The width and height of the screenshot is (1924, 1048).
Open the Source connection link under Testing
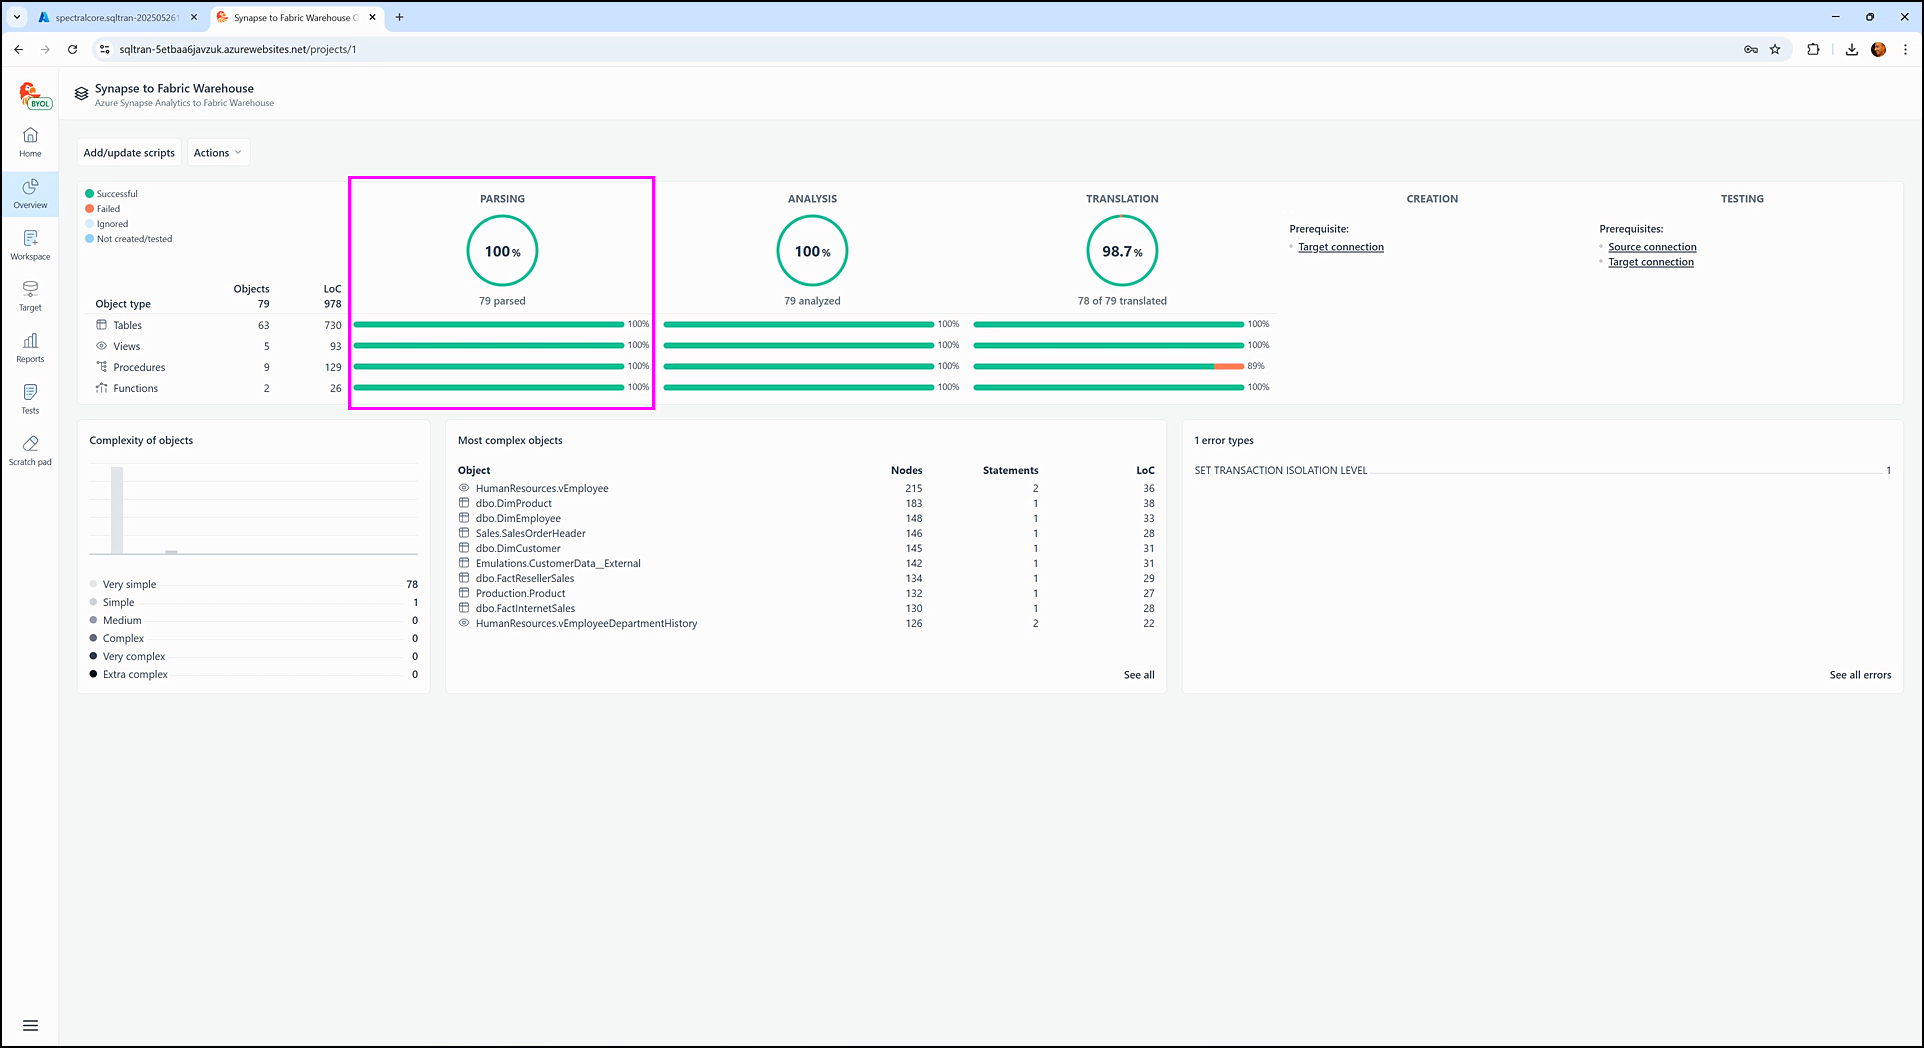1652,247
